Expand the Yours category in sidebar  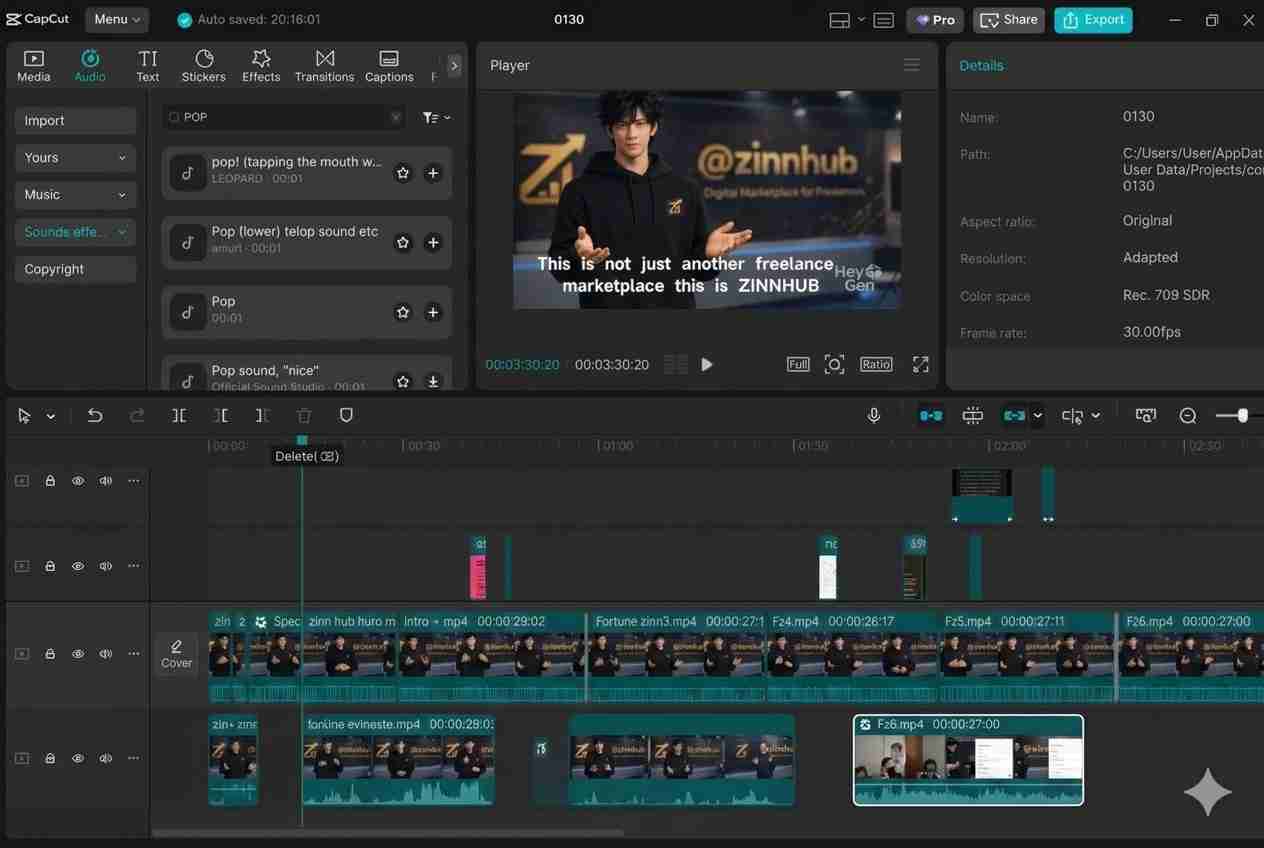point(75,158)
